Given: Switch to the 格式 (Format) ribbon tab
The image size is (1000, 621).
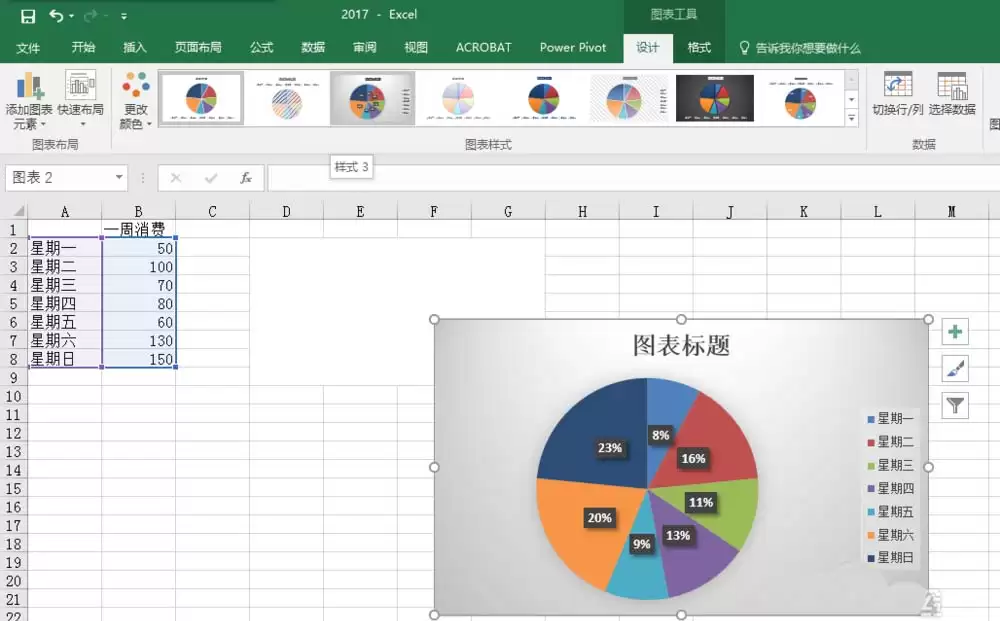Looking at the screenshot, I should (698, 47).
